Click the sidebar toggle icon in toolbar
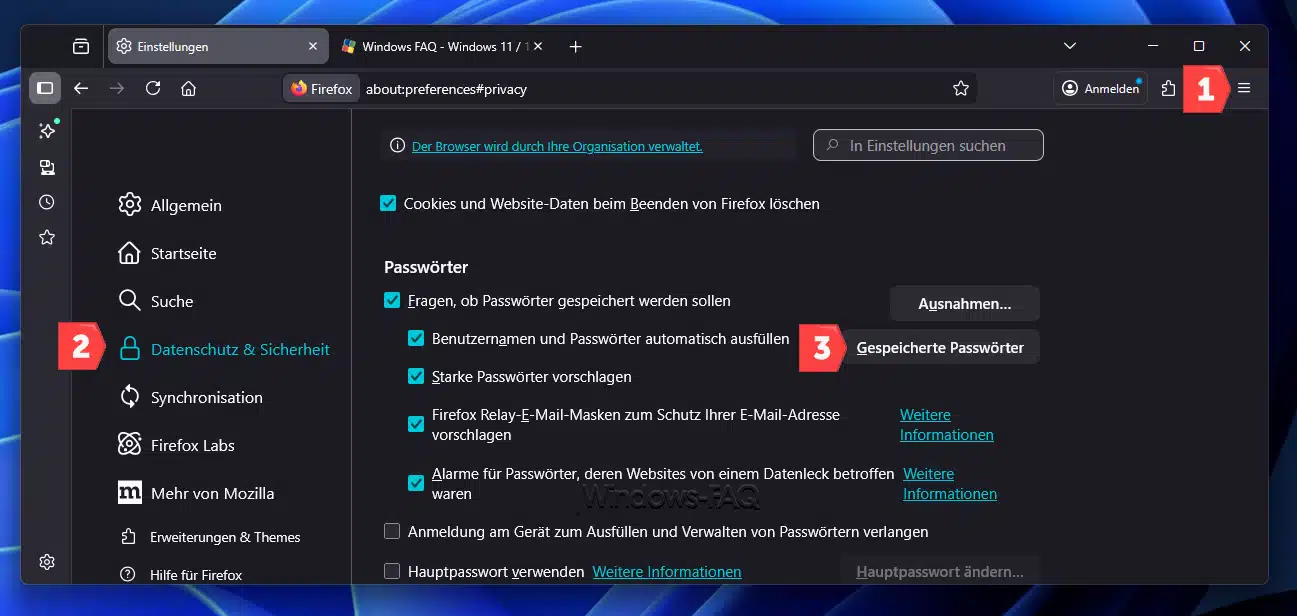The width and height of the screenshot is (1297, 616). [x=45, y=88]
